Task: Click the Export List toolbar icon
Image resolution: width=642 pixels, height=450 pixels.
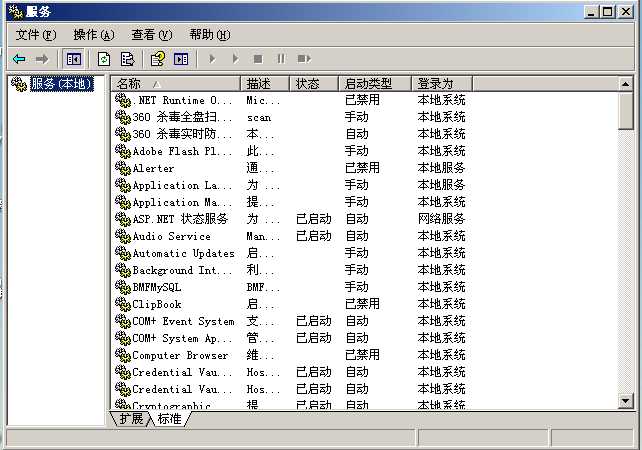Action: (127, 59)
